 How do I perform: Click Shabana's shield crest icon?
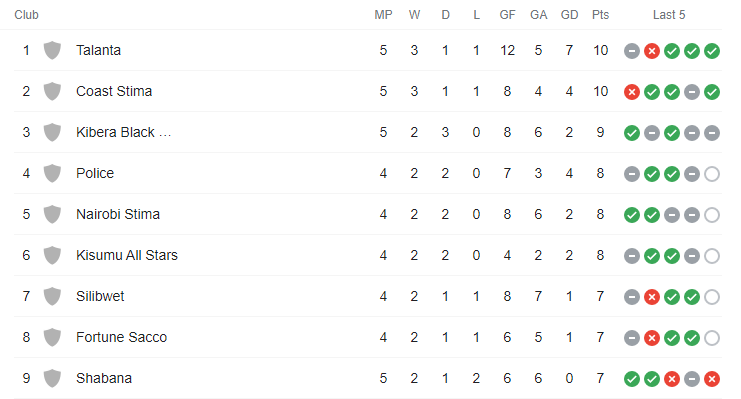(52, 378)
